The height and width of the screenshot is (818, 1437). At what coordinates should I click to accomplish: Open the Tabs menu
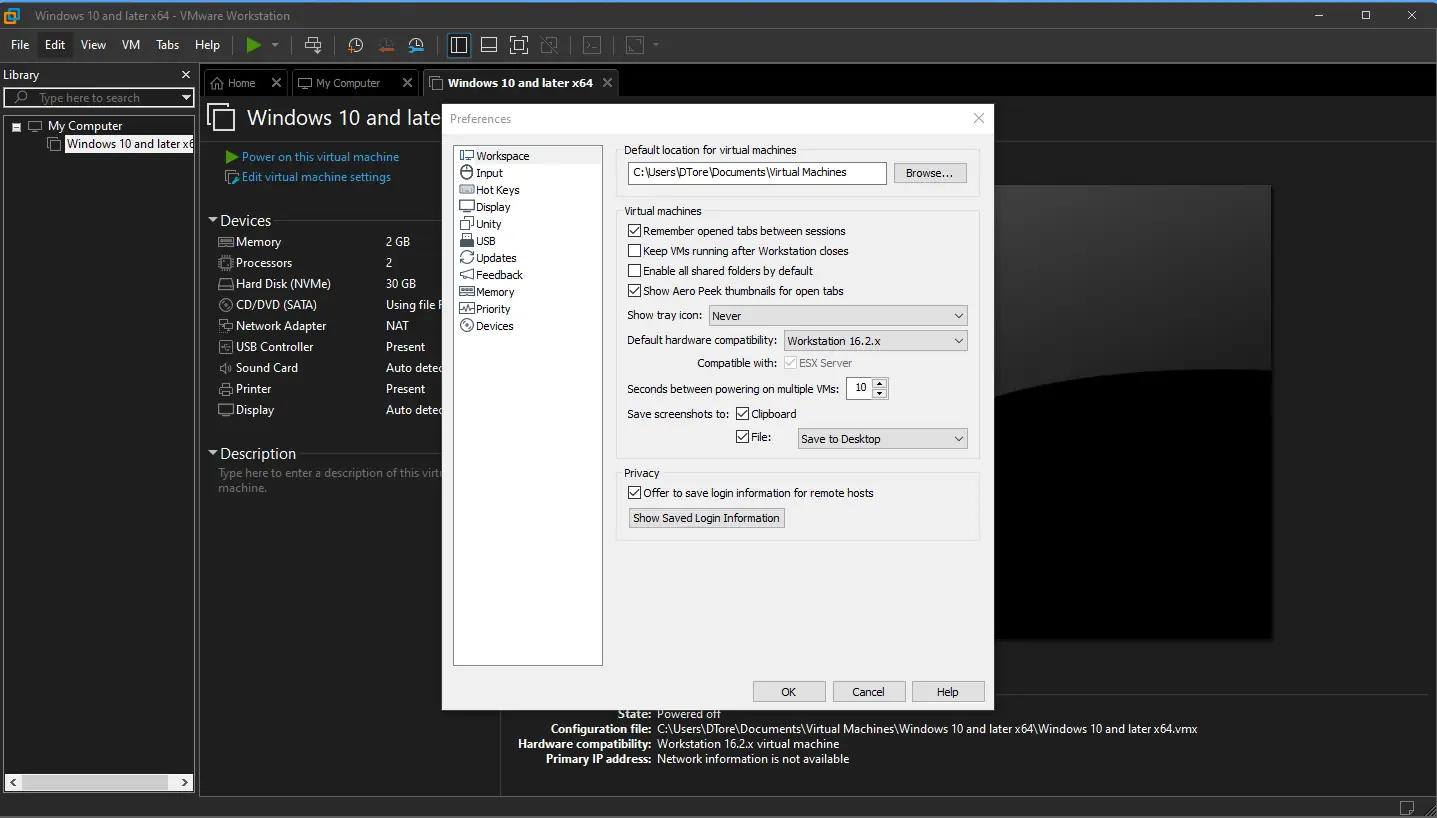point(167,45)
